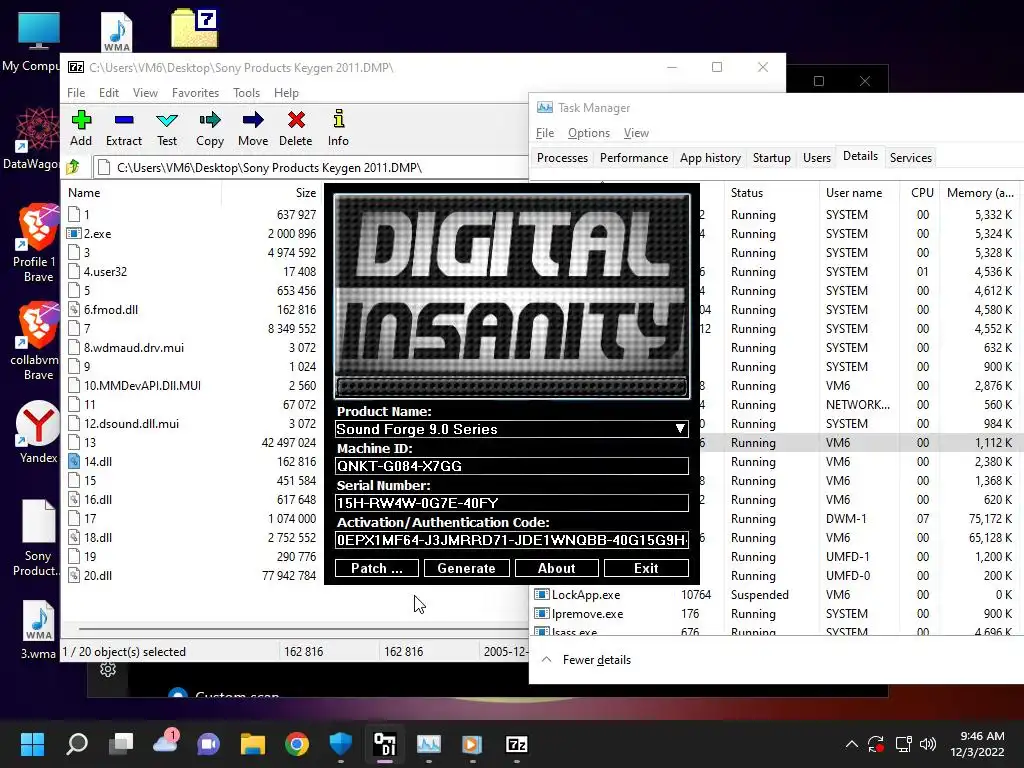Select Profile 1 Brave desktop shortcut
This screenshot has height=768, width=1024.
point(38,243)
